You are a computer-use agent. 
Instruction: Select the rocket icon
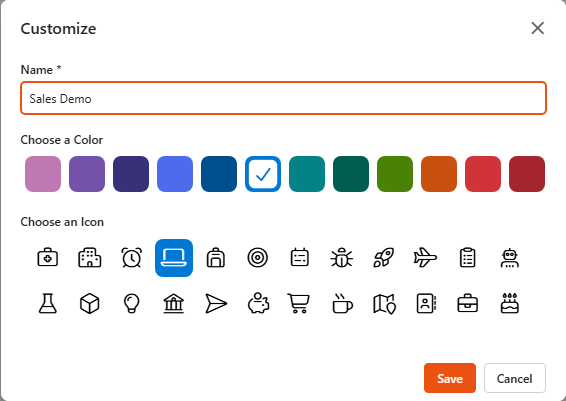pyautogui.click(x=383, y=258)
